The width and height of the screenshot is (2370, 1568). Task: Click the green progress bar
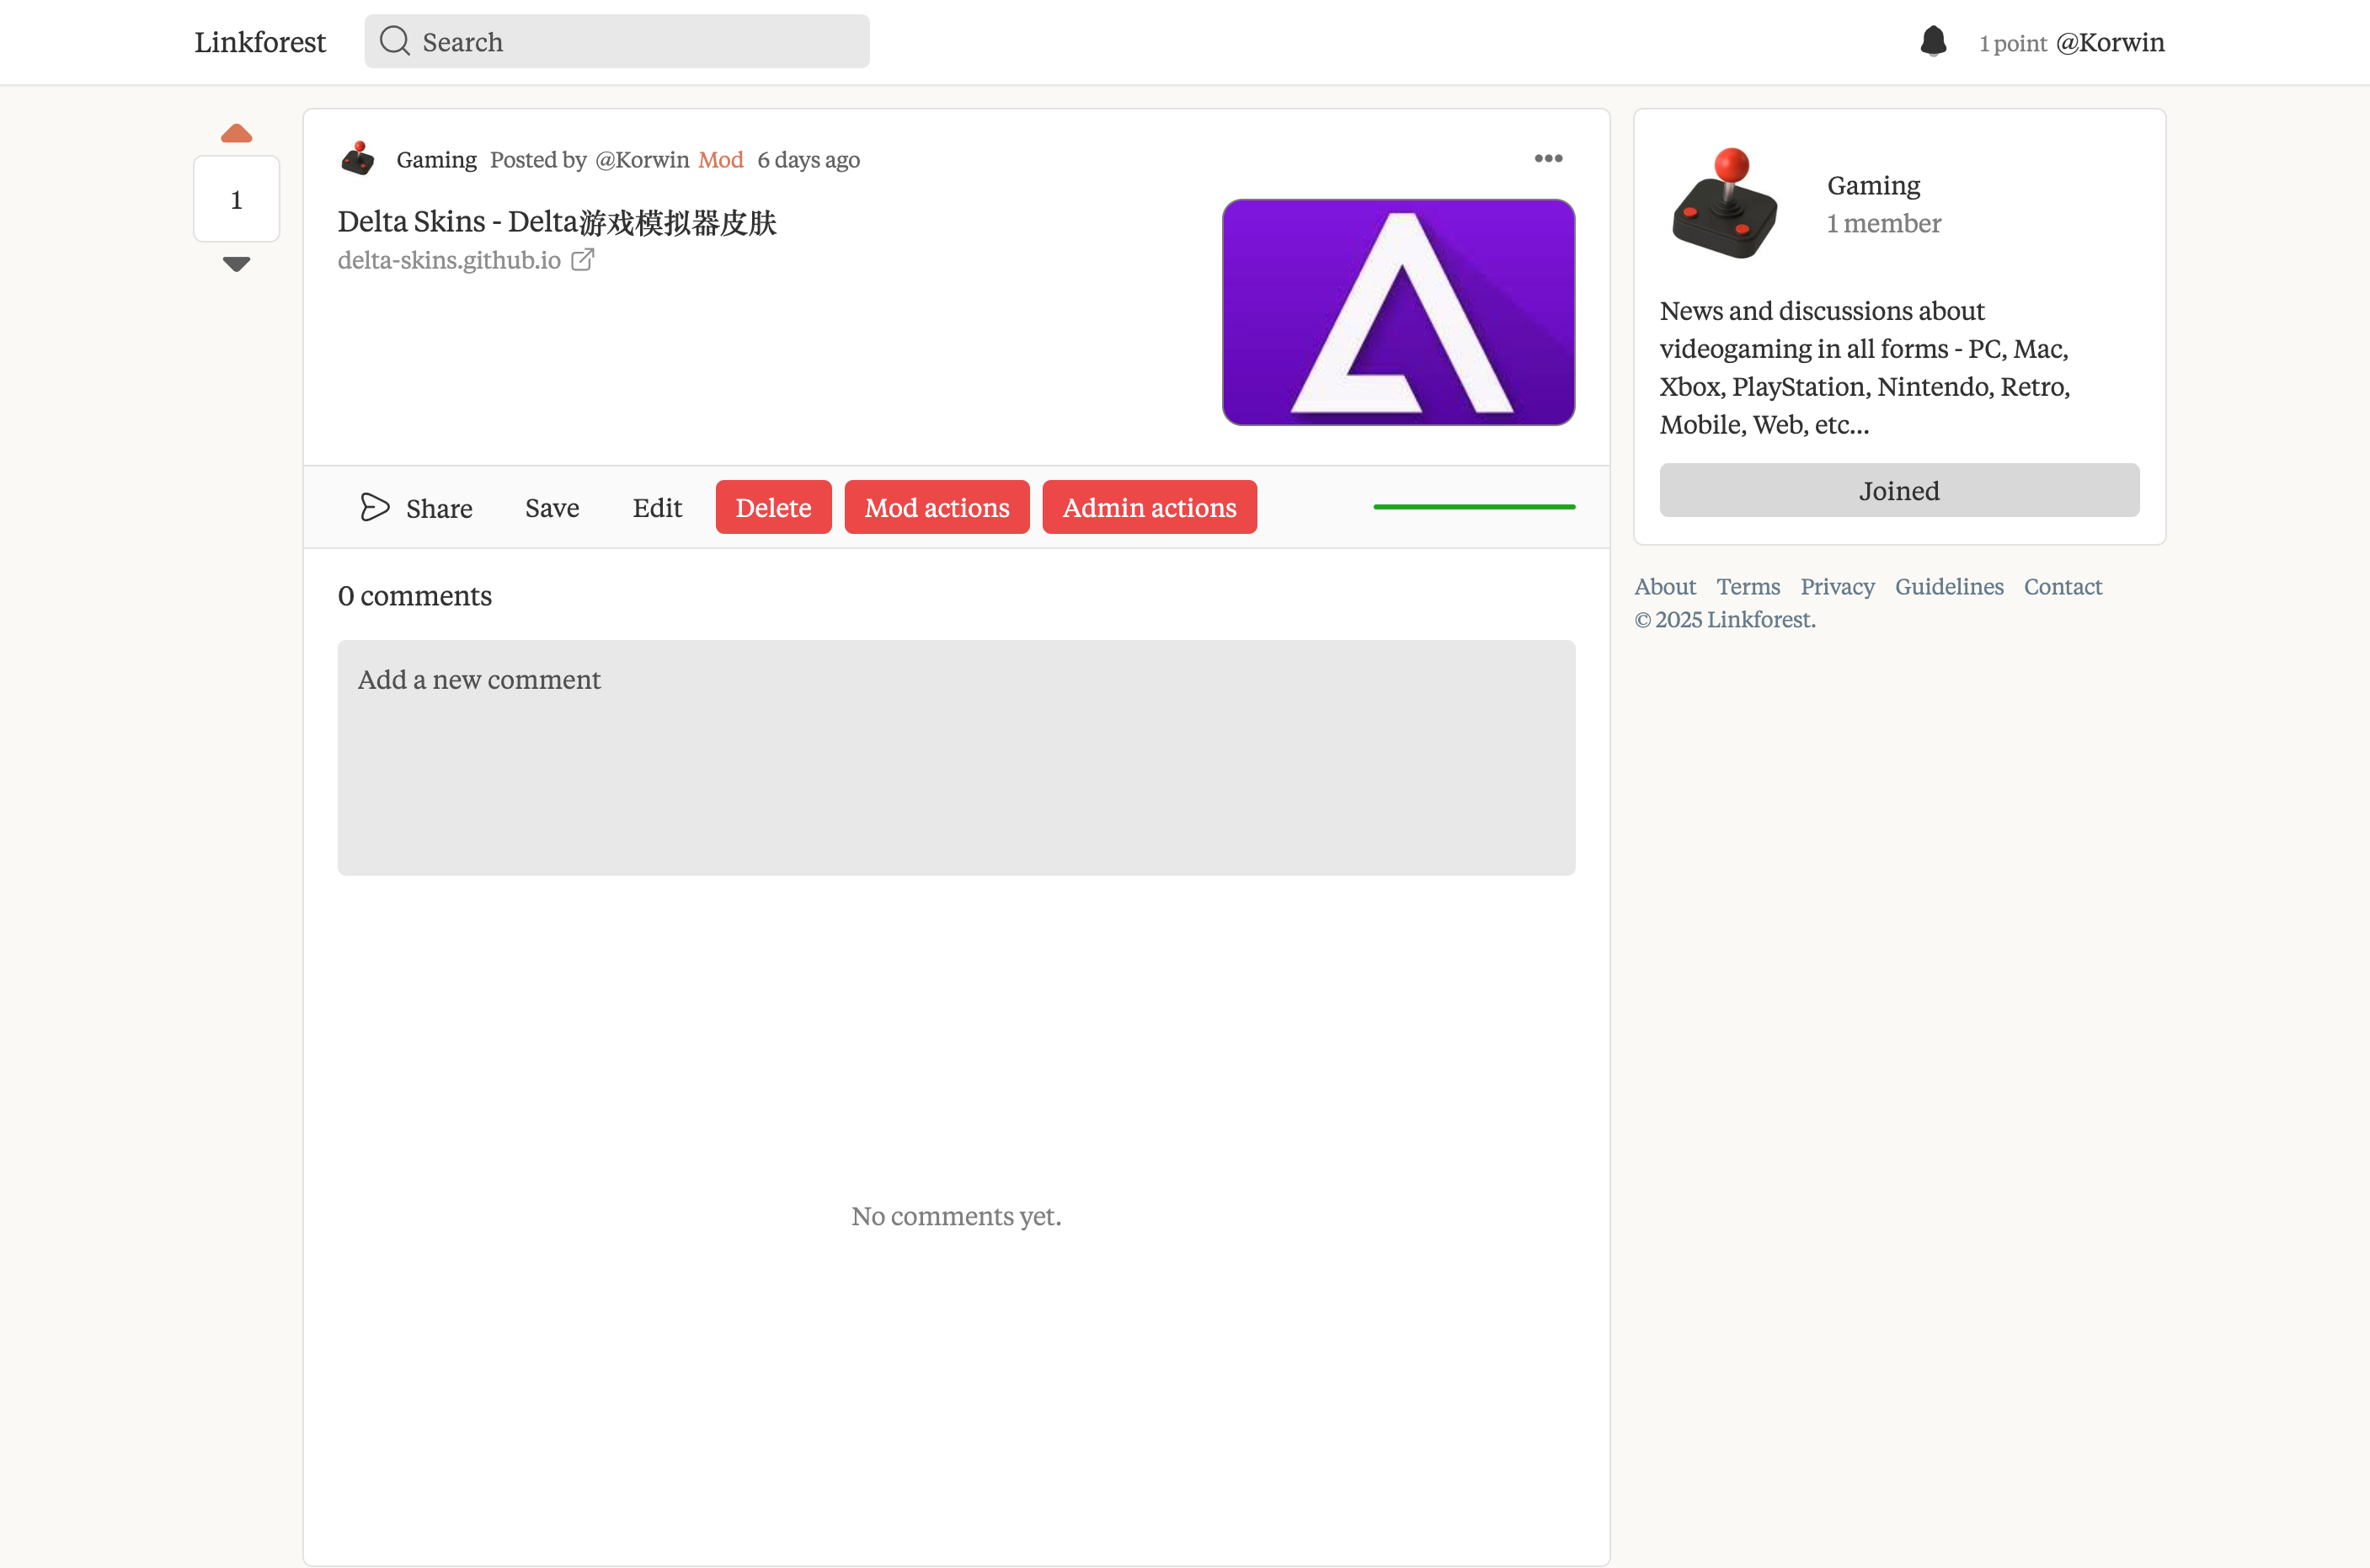coord(1474,507)
